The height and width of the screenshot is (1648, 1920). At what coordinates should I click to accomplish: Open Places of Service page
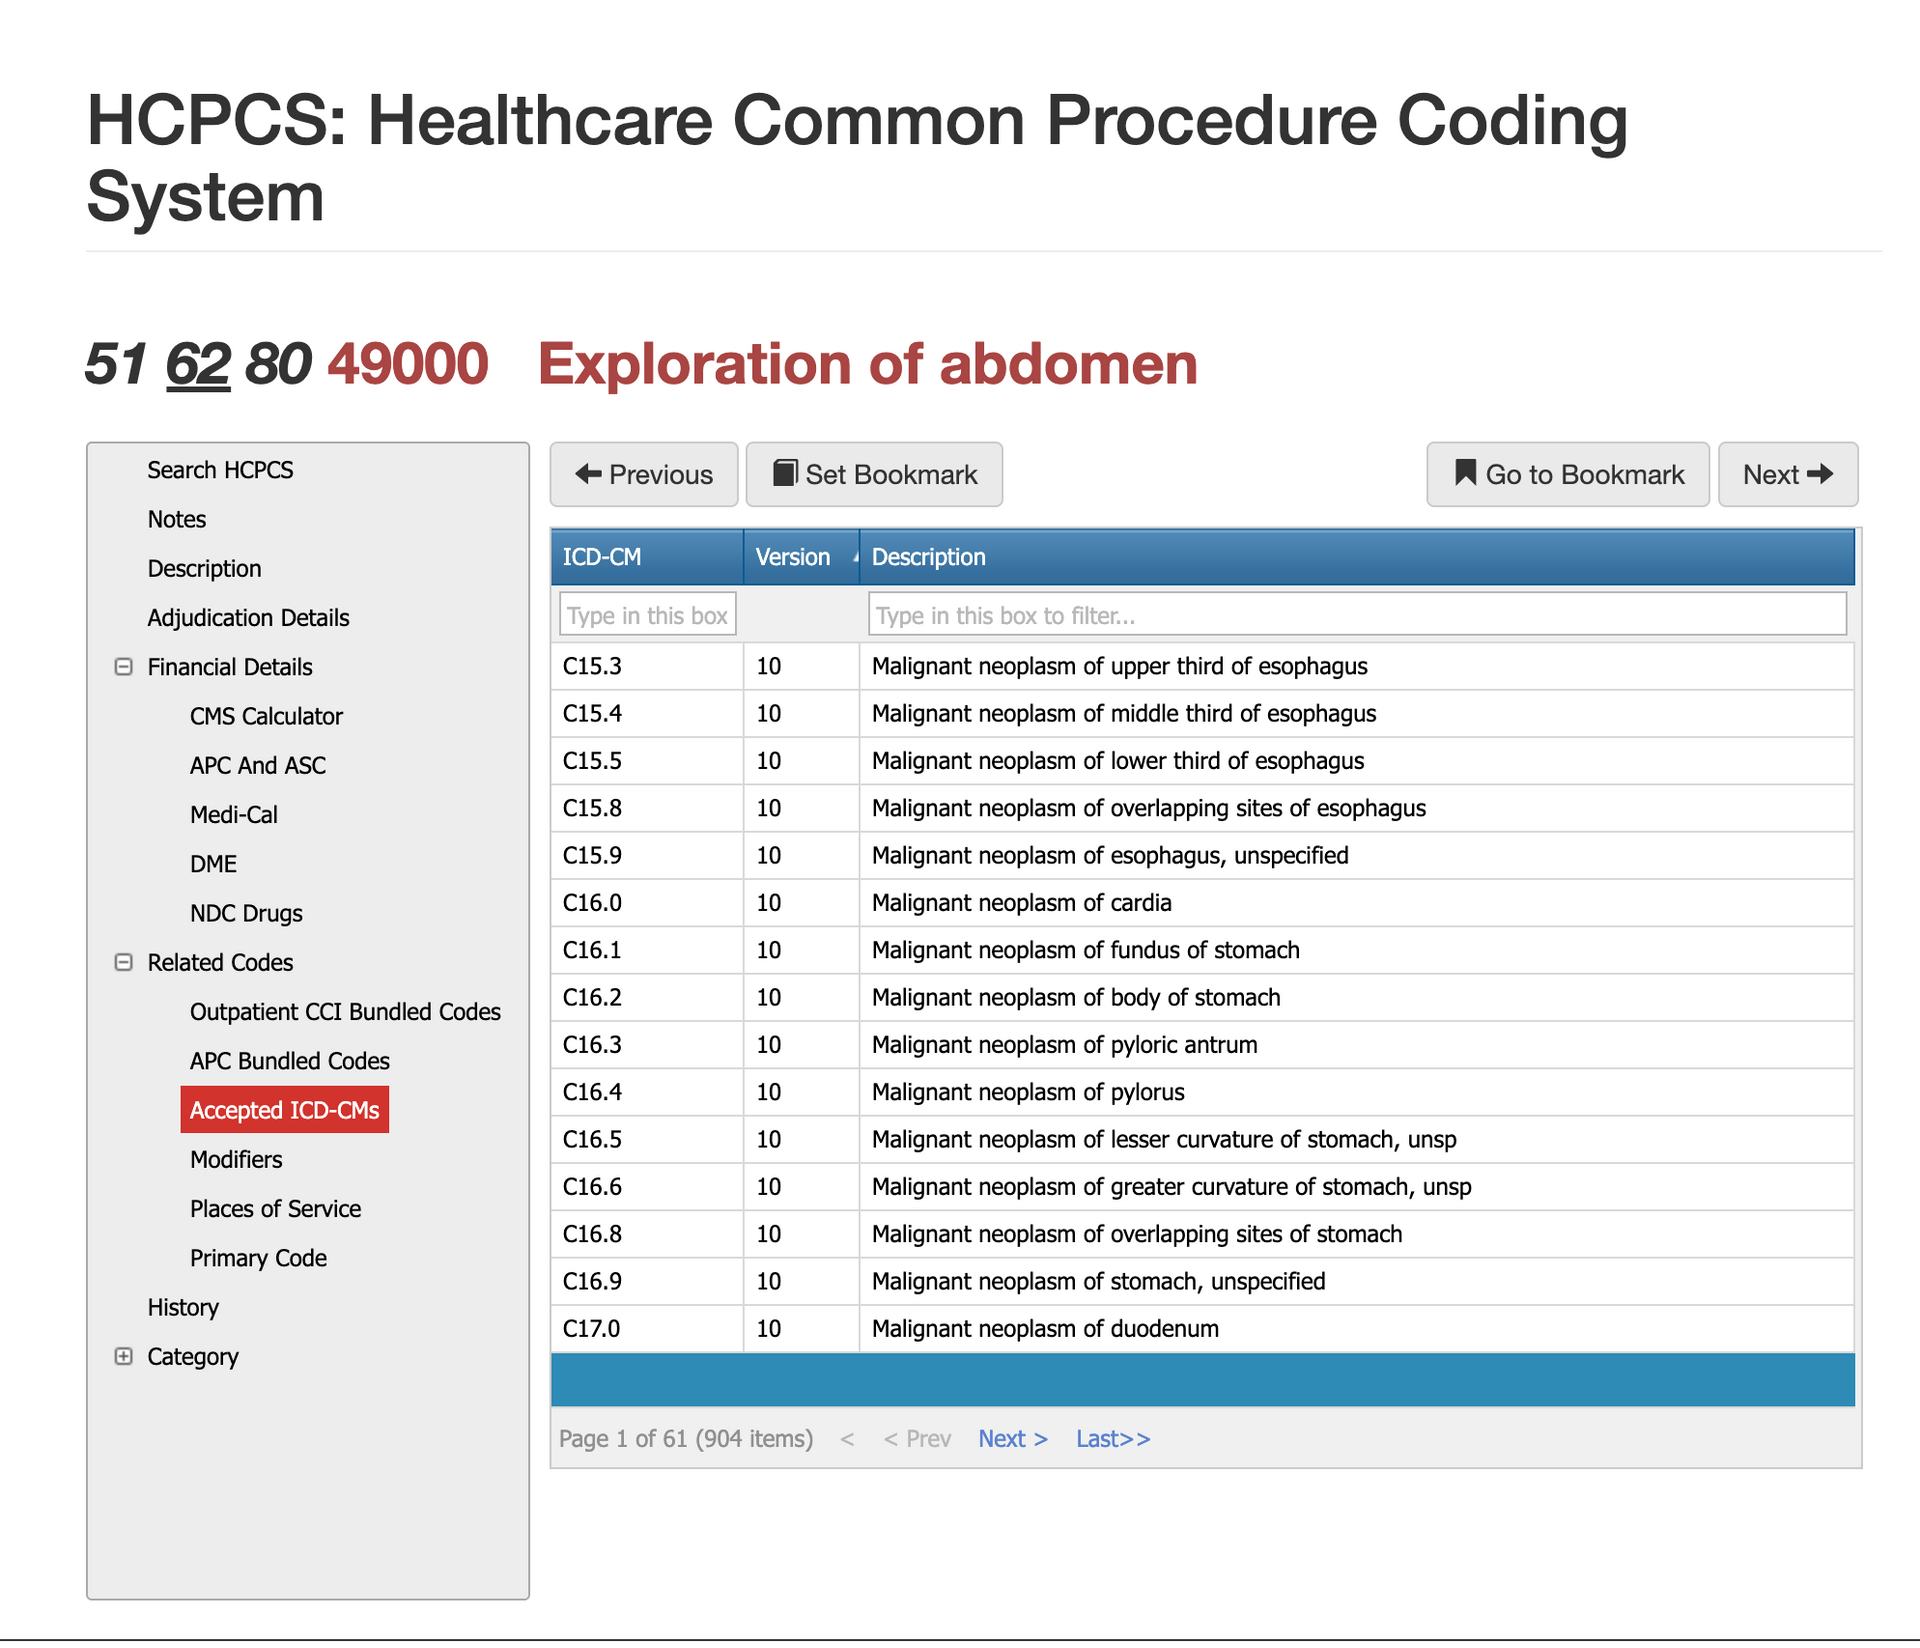pyautogui.click(x=275, y=1208)
